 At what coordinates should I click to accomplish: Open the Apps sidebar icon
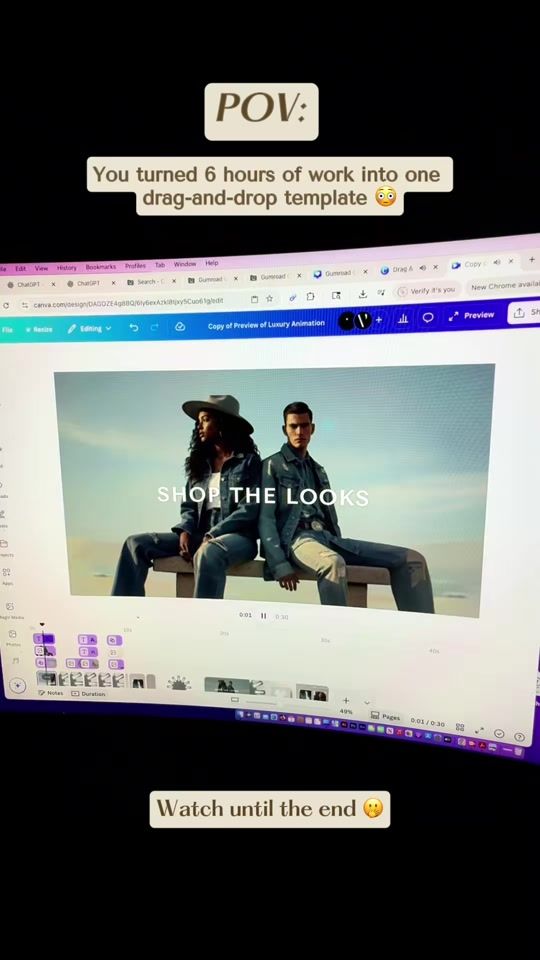[x=6, y=572]
